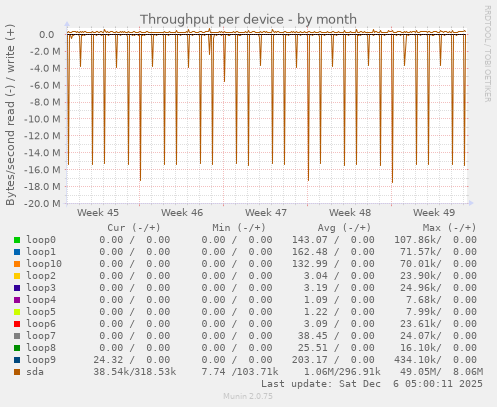Click the -20.0 M y-axis label
This screenshot has height=407, width=497.
click(42, 203)
